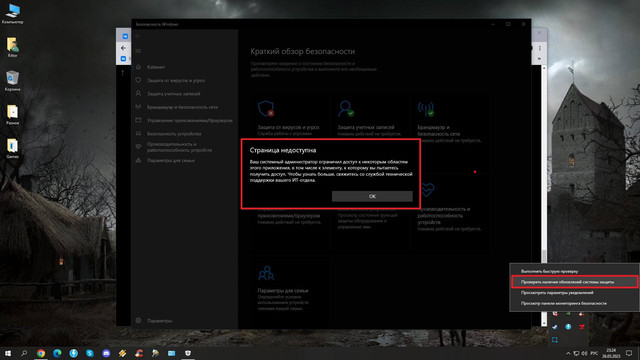Screen dimensions: 640x360
Task: Open the network status tray icon
Action: click(x=576, y=353)
